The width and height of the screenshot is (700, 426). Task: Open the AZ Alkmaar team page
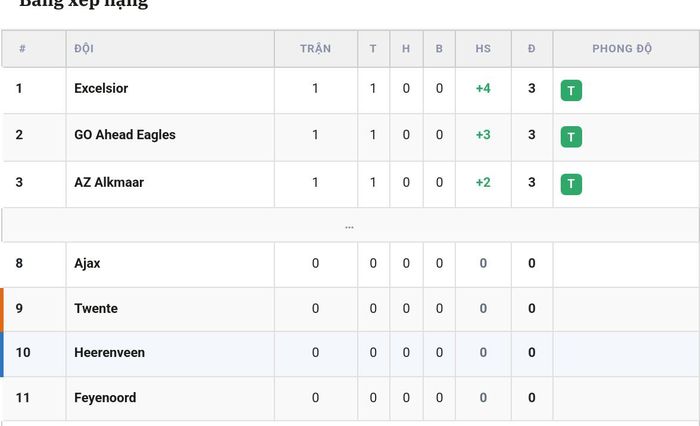(x=109, y=182)
